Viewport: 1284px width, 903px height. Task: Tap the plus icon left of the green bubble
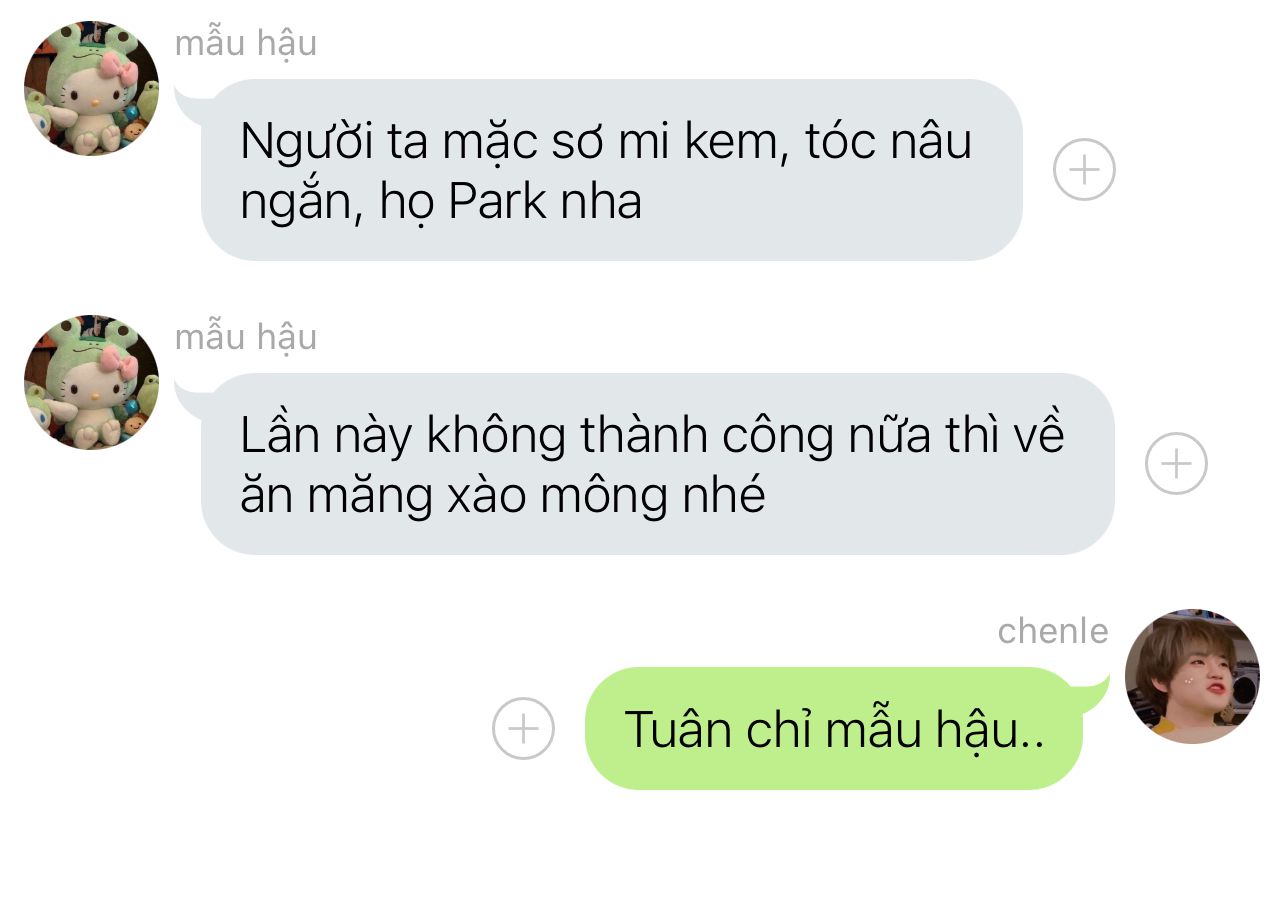tap(523, 728)
